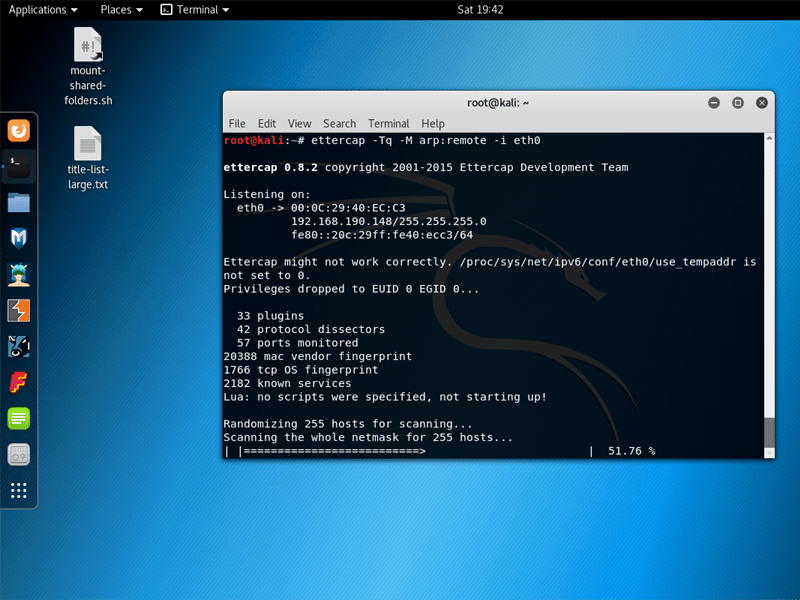Click the 'Listening on:' line

(266, 194)
